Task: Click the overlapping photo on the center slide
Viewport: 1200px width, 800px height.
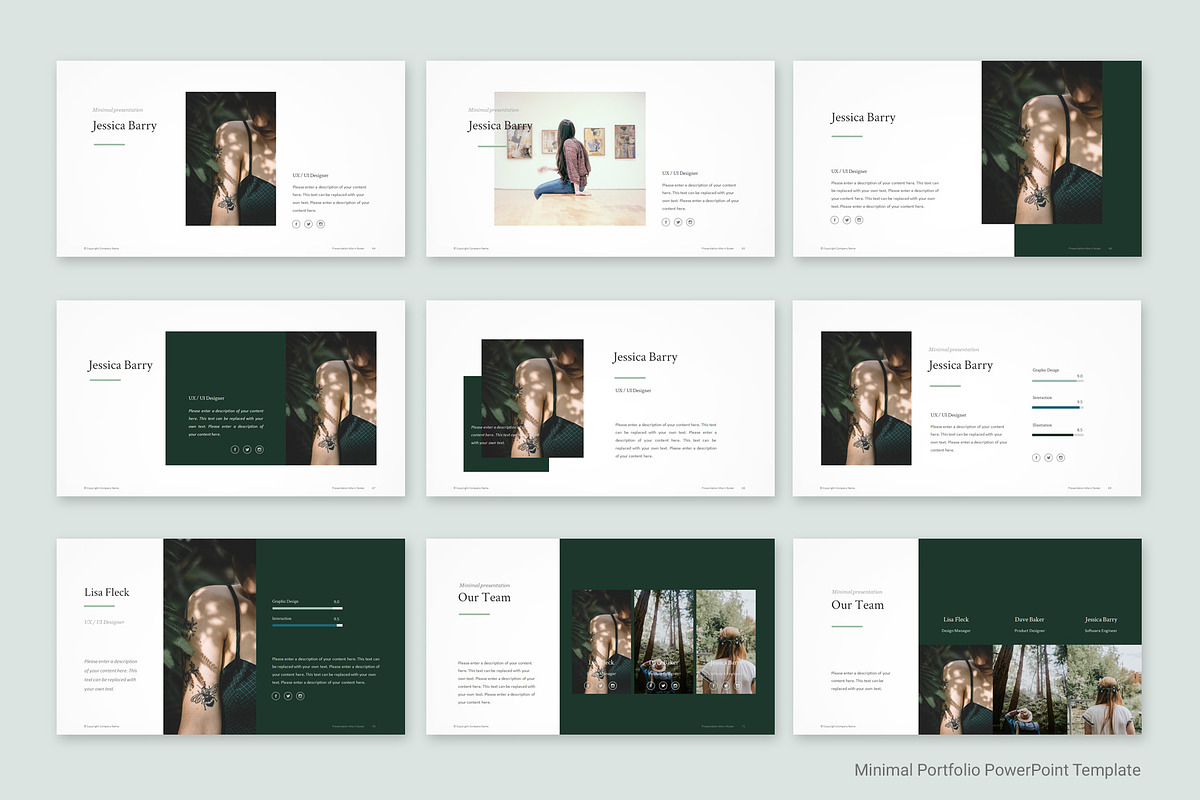Action: coord(532,398)
